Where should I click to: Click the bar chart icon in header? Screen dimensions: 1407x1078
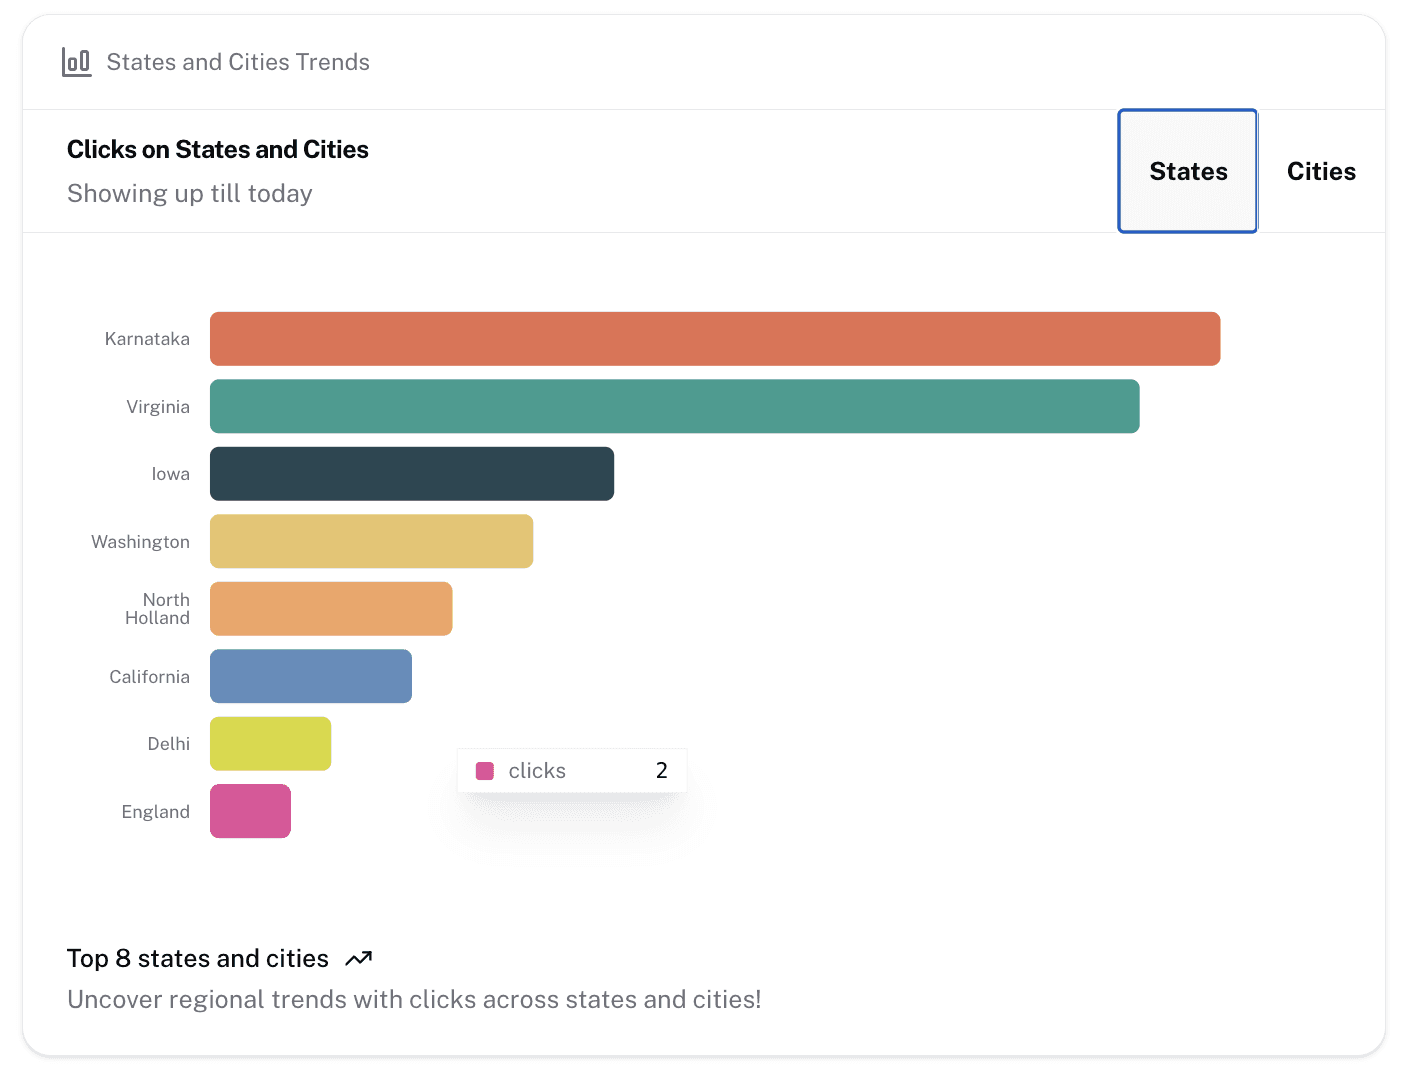tap(76, 62)
